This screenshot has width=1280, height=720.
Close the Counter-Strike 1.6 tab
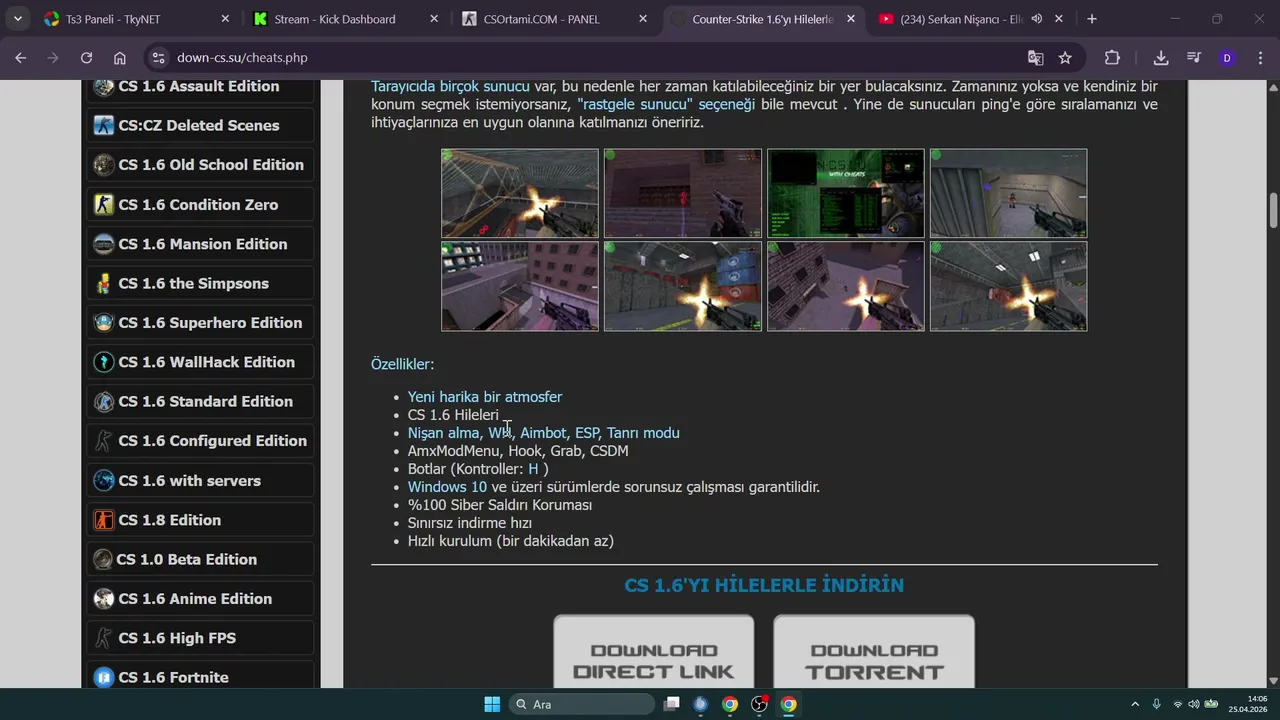point(850,19)
